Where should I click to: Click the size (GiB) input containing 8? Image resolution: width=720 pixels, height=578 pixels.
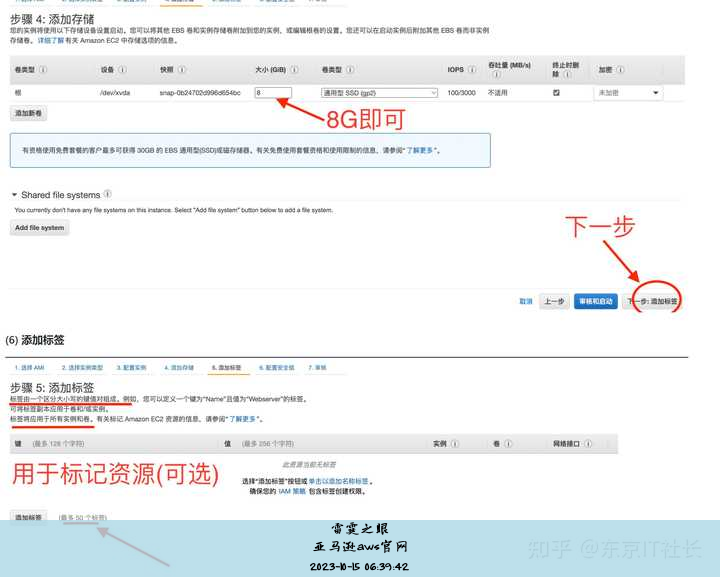pos(273,93)
